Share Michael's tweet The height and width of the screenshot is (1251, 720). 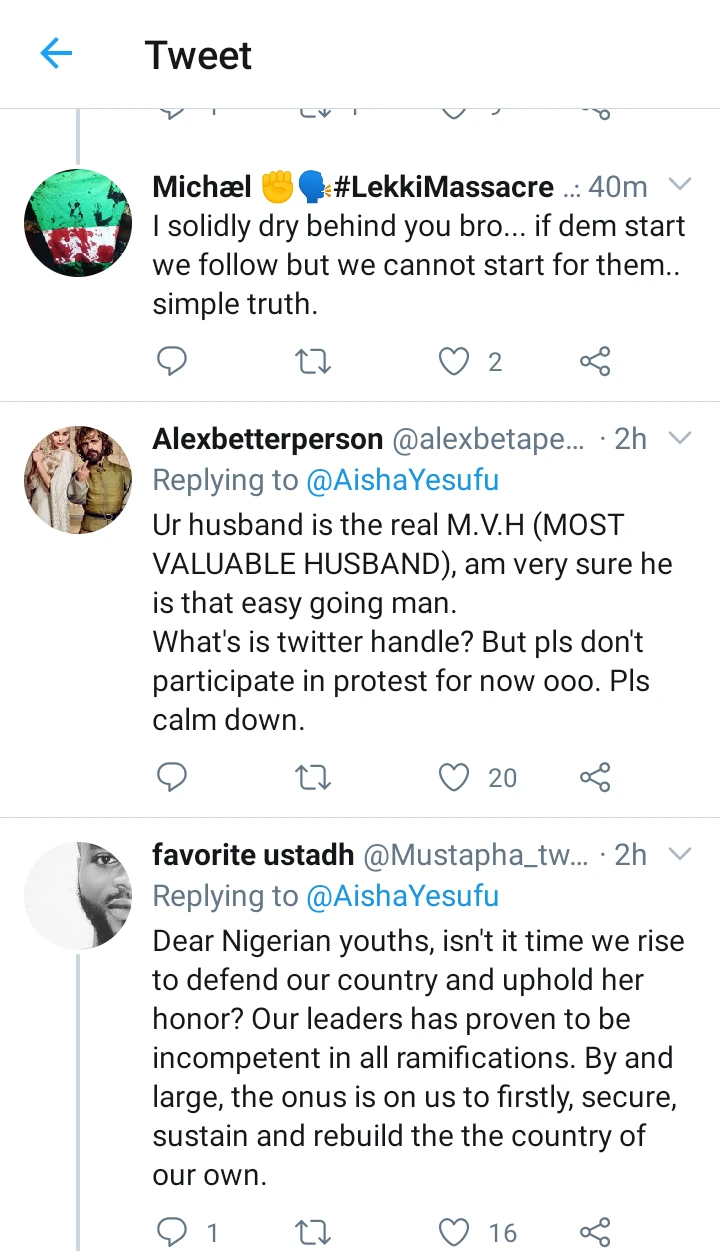click(595, 361)
